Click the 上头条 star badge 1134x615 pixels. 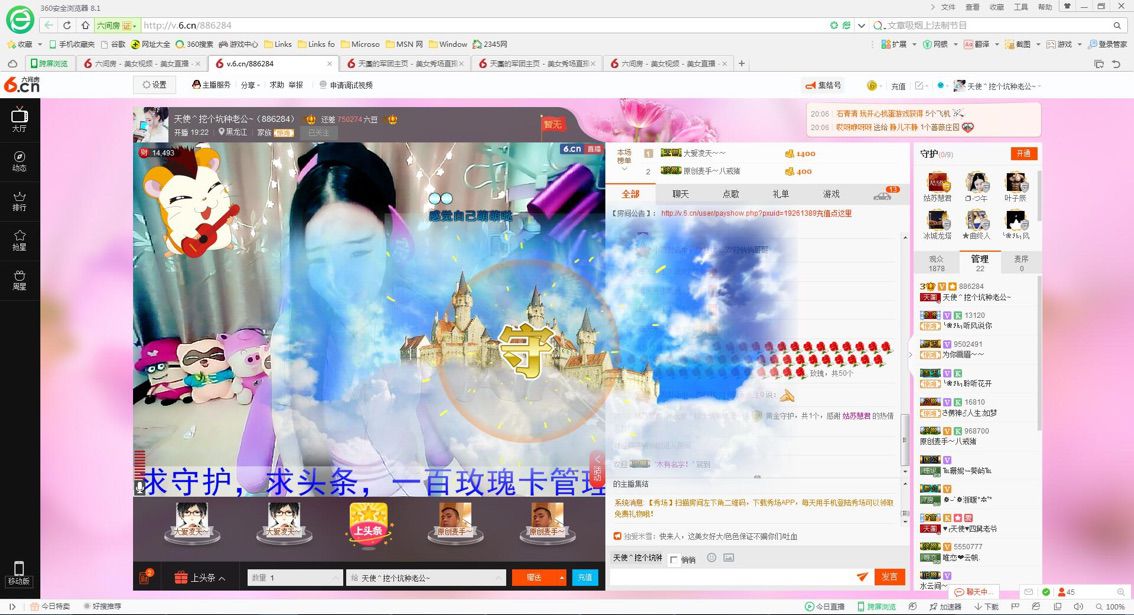coord(368,525)
